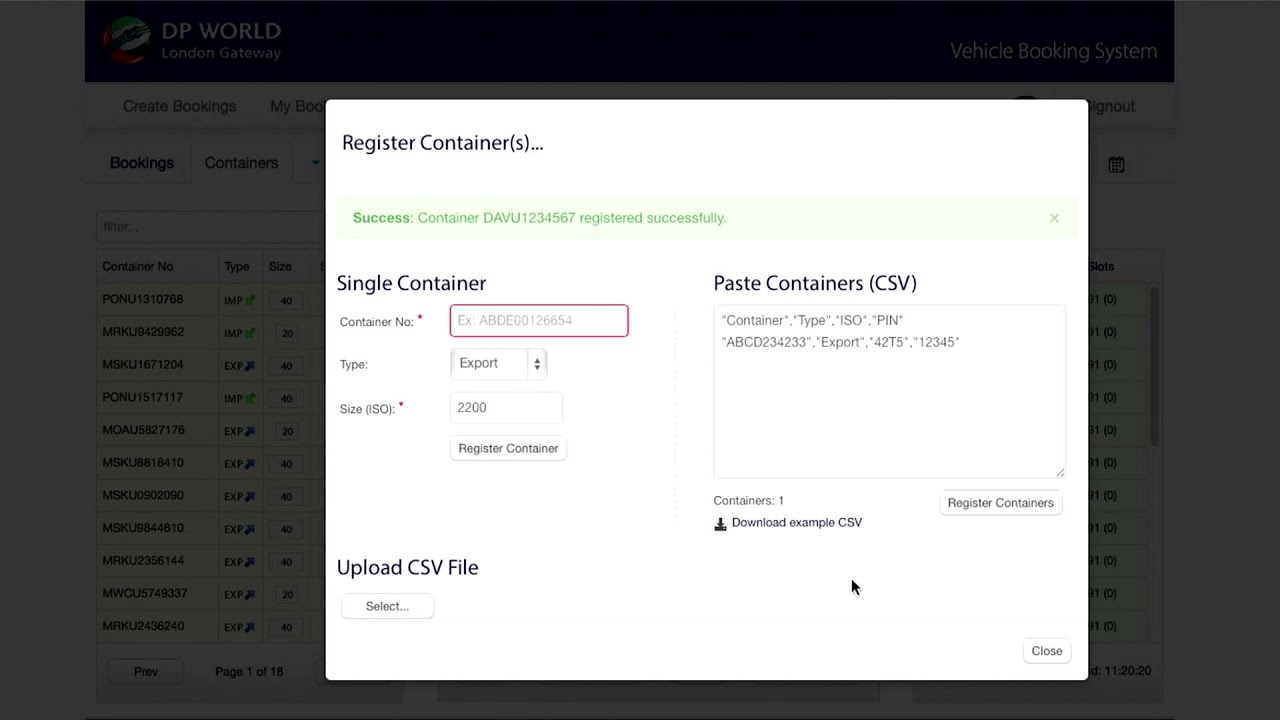Select container row MSKU8818410

142,463
